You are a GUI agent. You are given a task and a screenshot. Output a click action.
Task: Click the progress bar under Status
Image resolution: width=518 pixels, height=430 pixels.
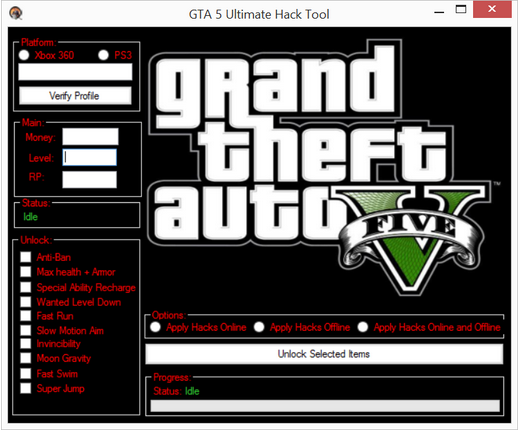point(325,406)
